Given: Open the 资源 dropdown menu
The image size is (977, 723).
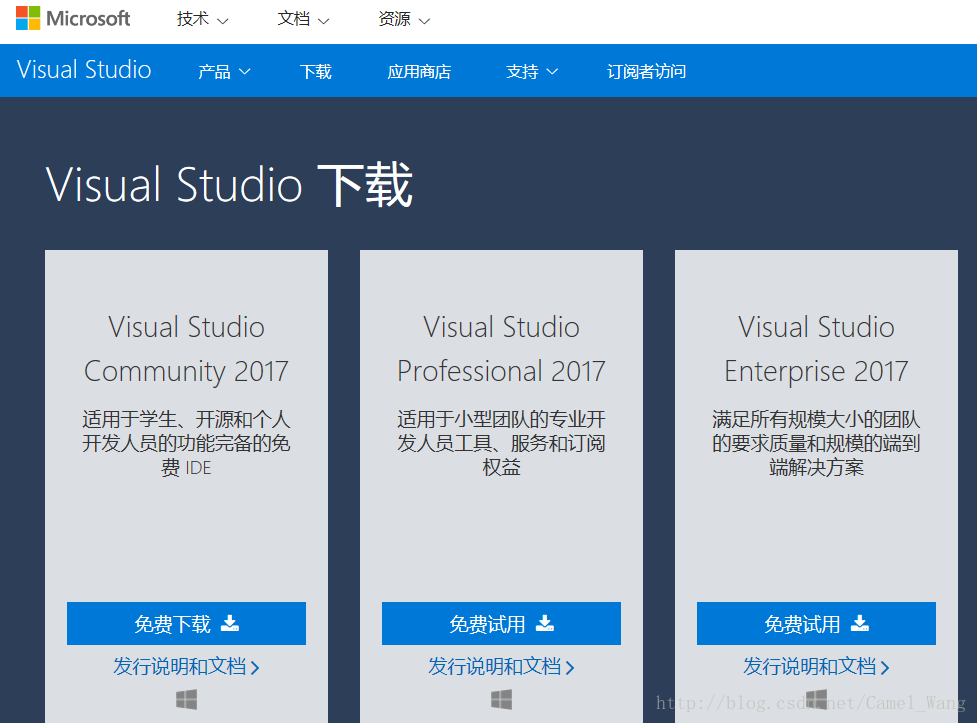Looking at the screenshot, I should 404,19.
